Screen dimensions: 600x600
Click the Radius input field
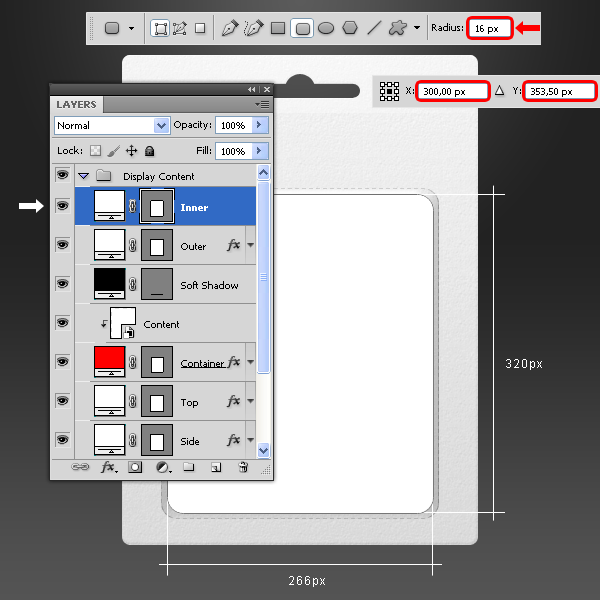[x=489, y=28]
